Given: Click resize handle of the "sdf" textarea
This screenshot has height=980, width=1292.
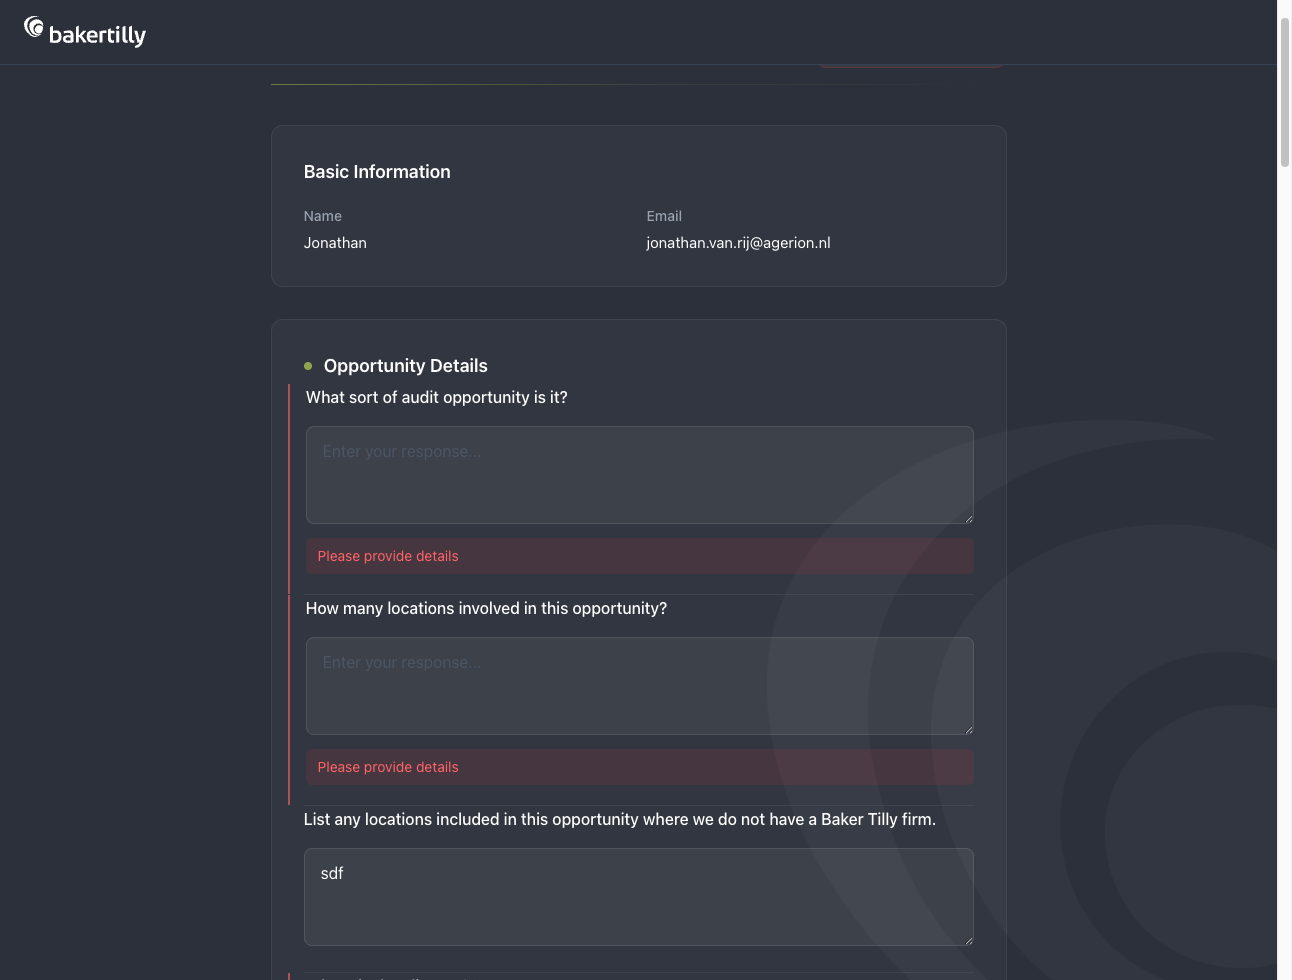Looking at the screenshot, I should click(968, 940).
